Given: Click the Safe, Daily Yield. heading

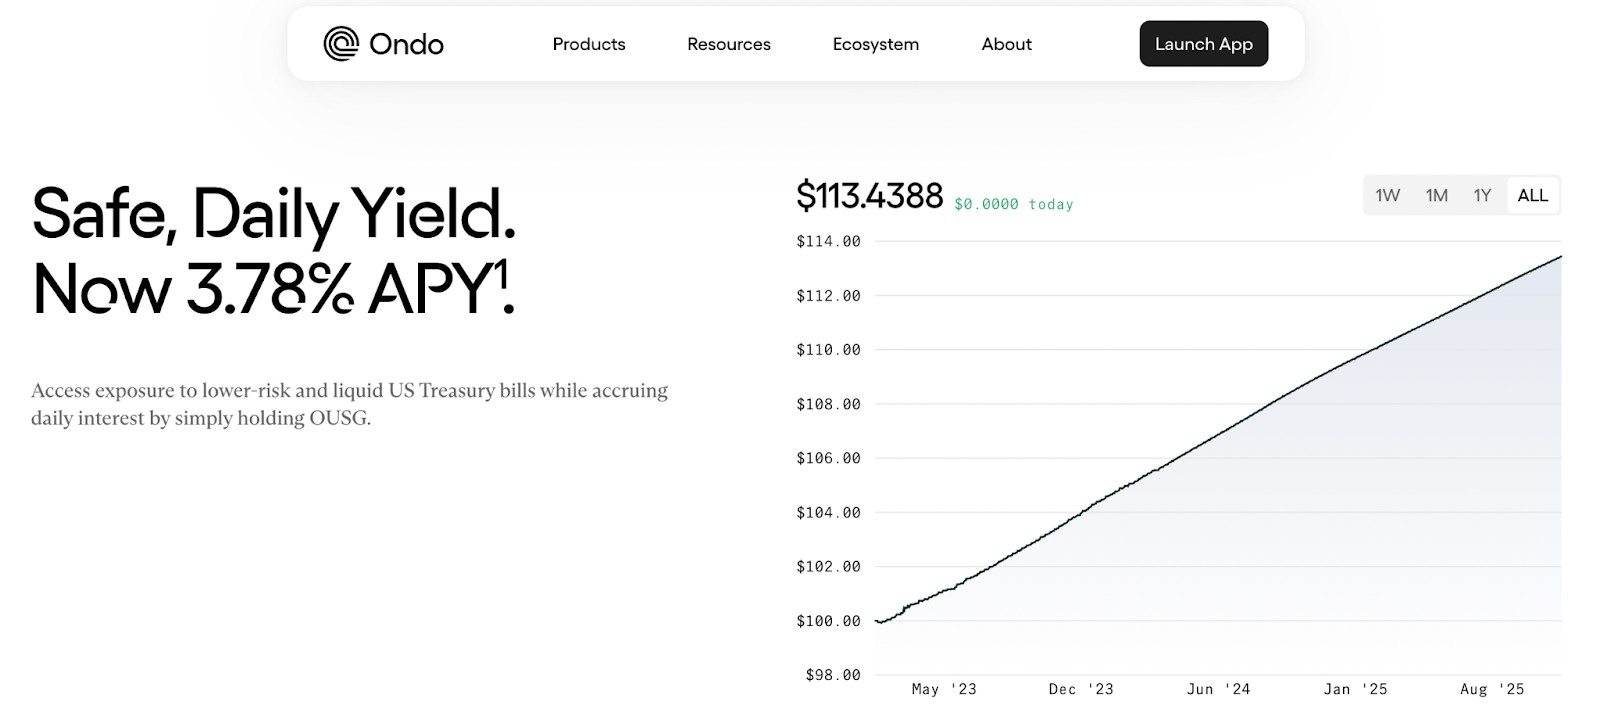Looking at the screenshot, I should [274, 213].
